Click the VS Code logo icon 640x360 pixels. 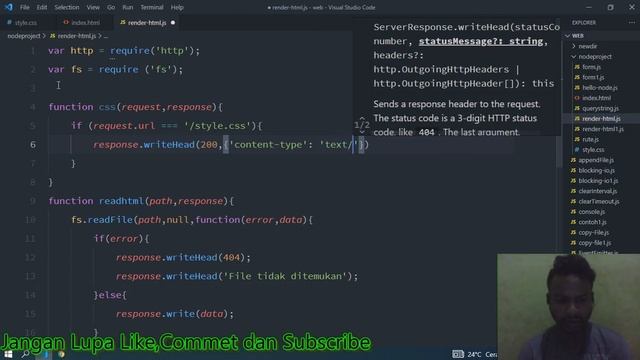click(9, 7)
